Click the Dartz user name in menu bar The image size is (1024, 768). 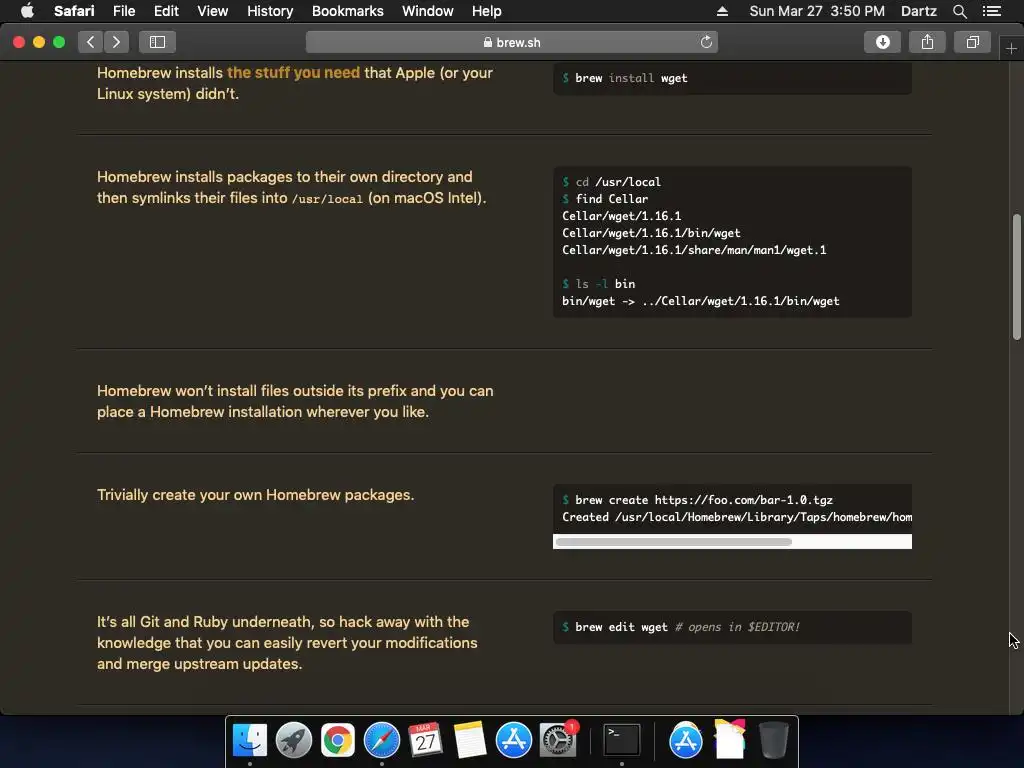pyautogui.click(x=918, y=11)
